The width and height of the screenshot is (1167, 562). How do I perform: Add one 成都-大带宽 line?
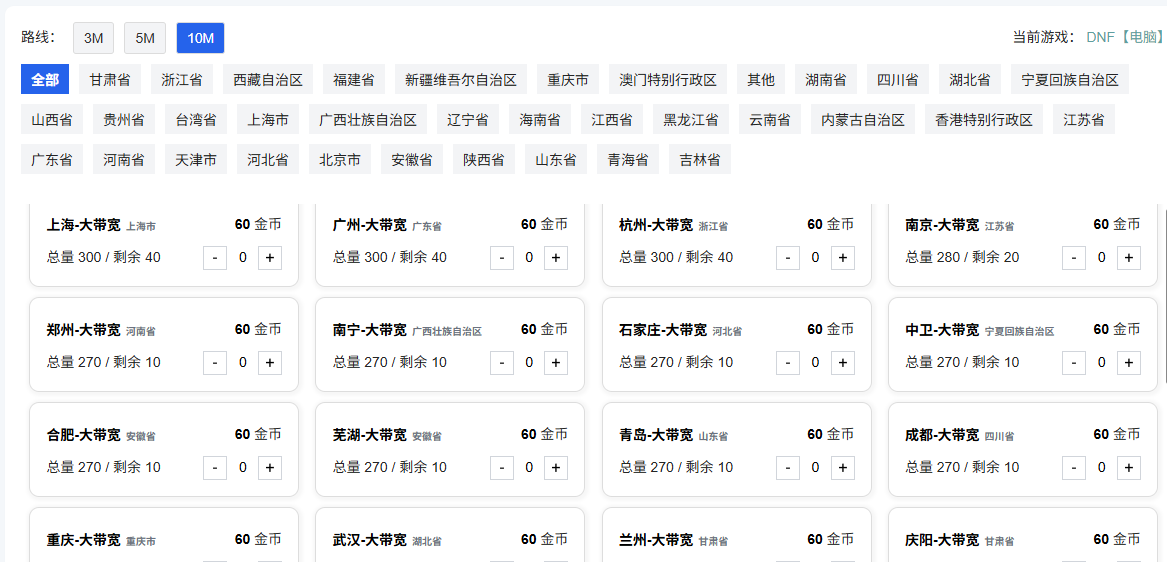[x=1129, y=468]
